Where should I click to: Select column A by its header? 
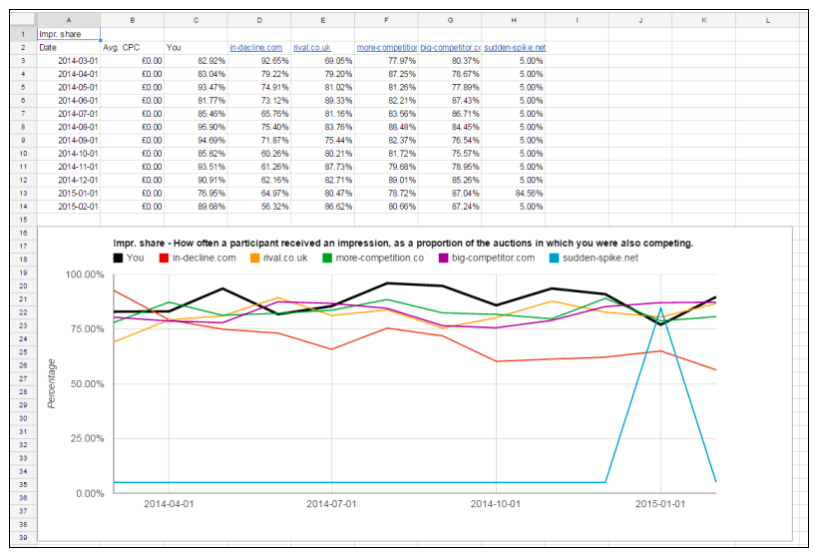coord(68,20)
